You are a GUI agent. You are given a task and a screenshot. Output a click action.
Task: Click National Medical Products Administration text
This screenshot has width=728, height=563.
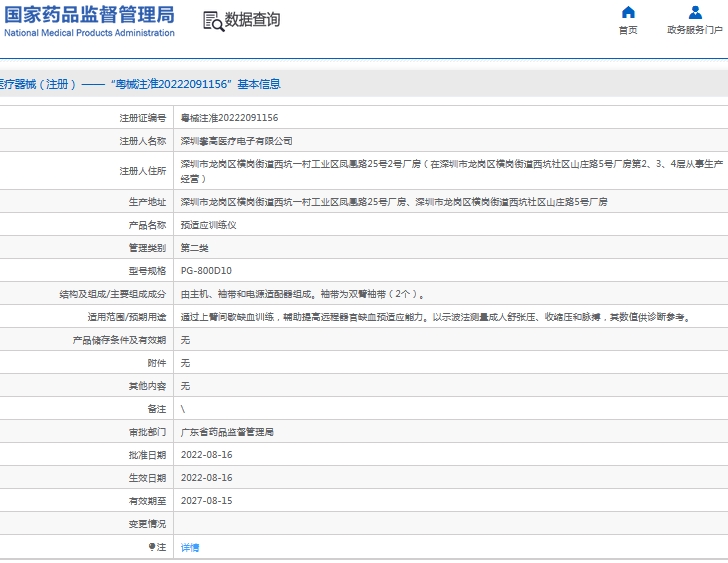pyautogui.click(x=89, y=33)
